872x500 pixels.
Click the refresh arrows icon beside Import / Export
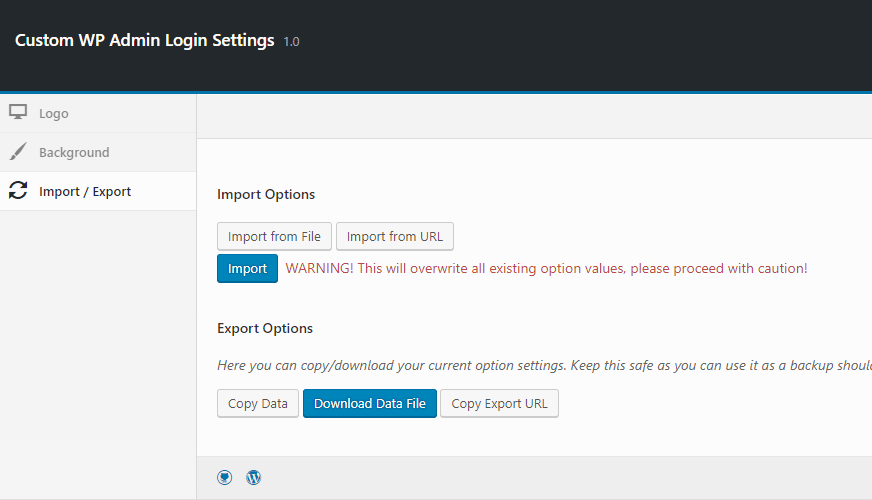point(18,190)
